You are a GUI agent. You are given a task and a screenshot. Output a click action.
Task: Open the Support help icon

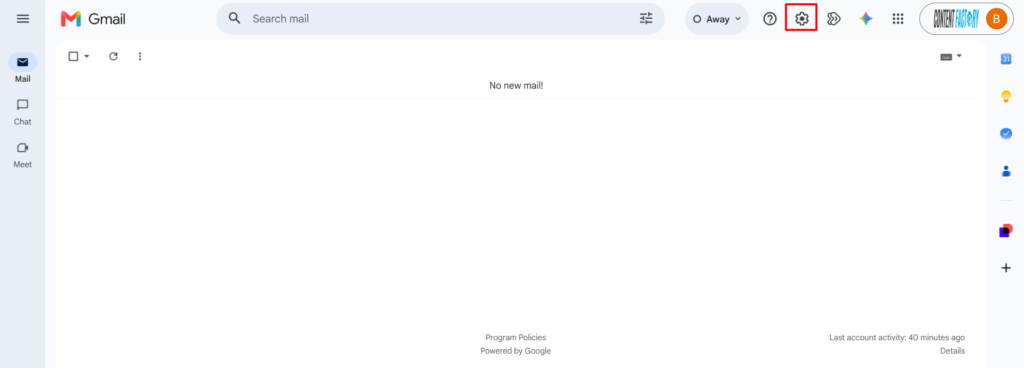pyautogui.click(x=770, y=19)
